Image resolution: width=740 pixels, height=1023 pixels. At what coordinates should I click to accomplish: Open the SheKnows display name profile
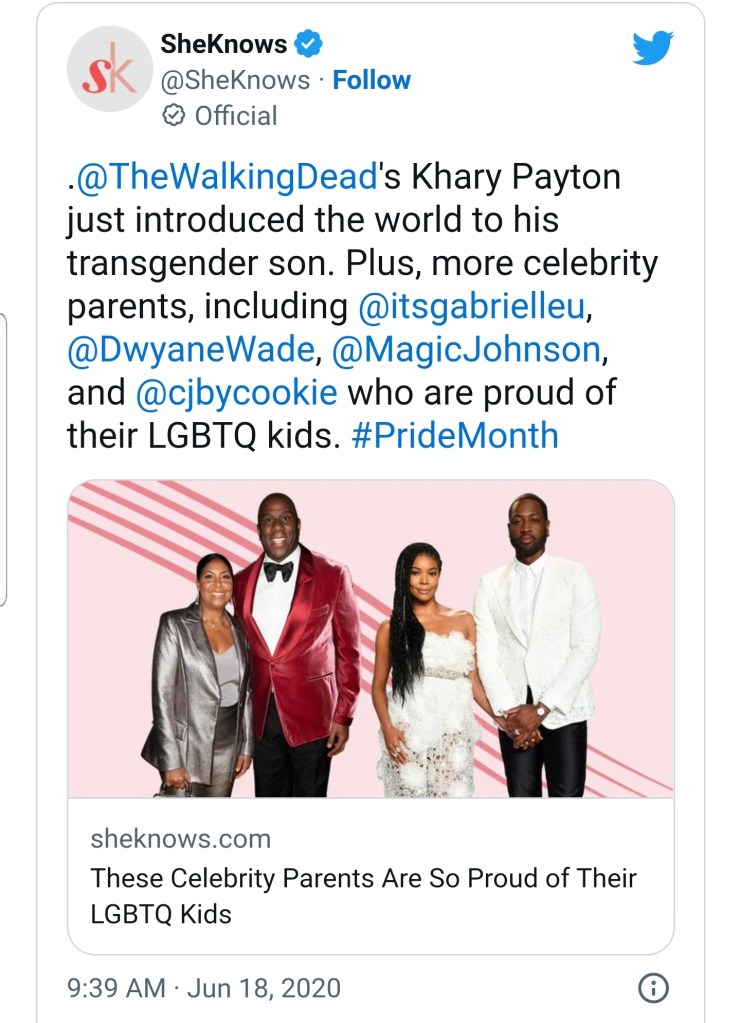coord(223,44)
